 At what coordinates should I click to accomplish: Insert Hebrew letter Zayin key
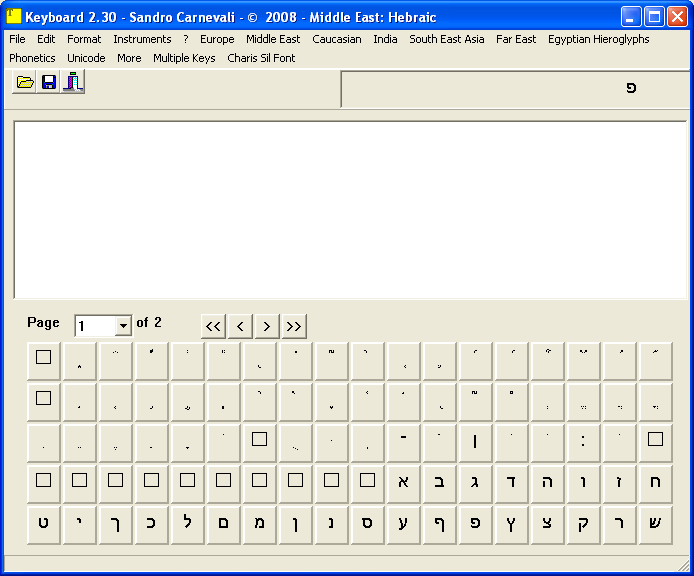[x=620, y=484]
